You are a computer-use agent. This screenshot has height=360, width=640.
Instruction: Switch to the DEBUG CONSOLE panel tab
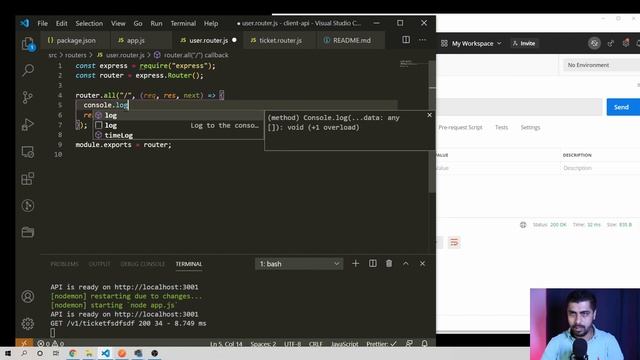click(x=142, y=264)
